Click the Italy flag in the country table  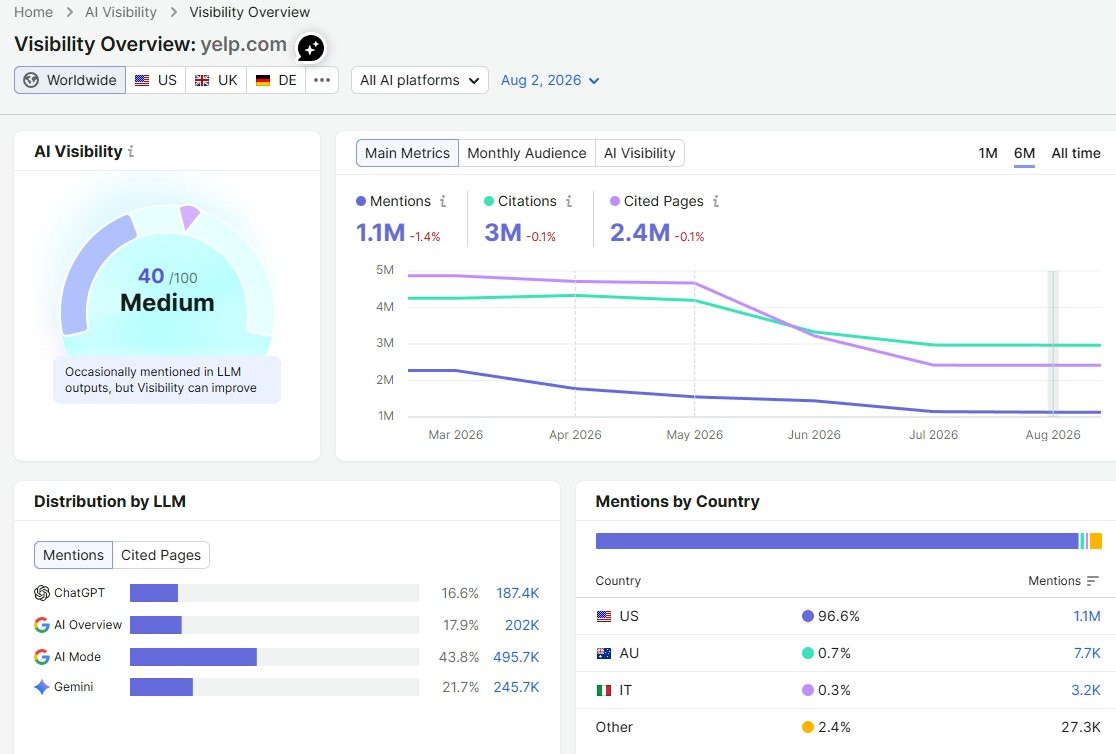point(604,691)
